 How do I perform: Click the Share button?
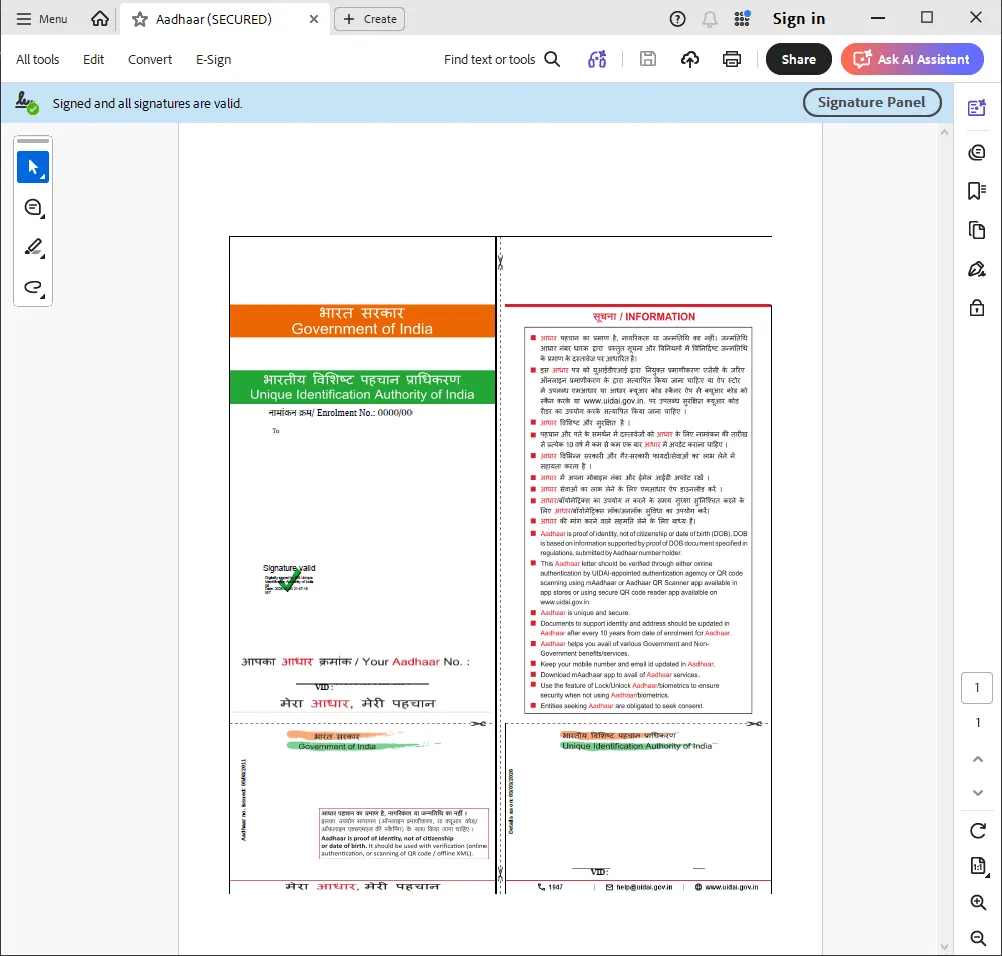pos(798,59)
